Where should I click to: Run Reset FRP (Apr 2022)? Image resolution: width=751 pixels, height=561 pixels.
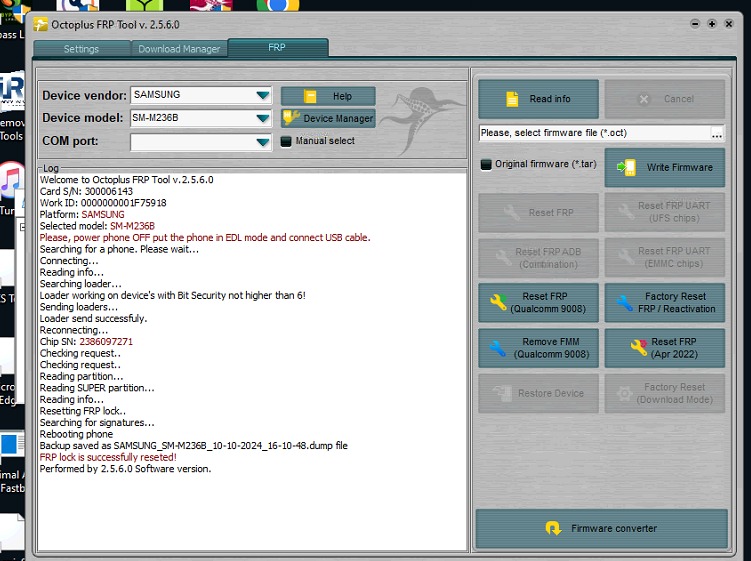(x=665, y=348)
